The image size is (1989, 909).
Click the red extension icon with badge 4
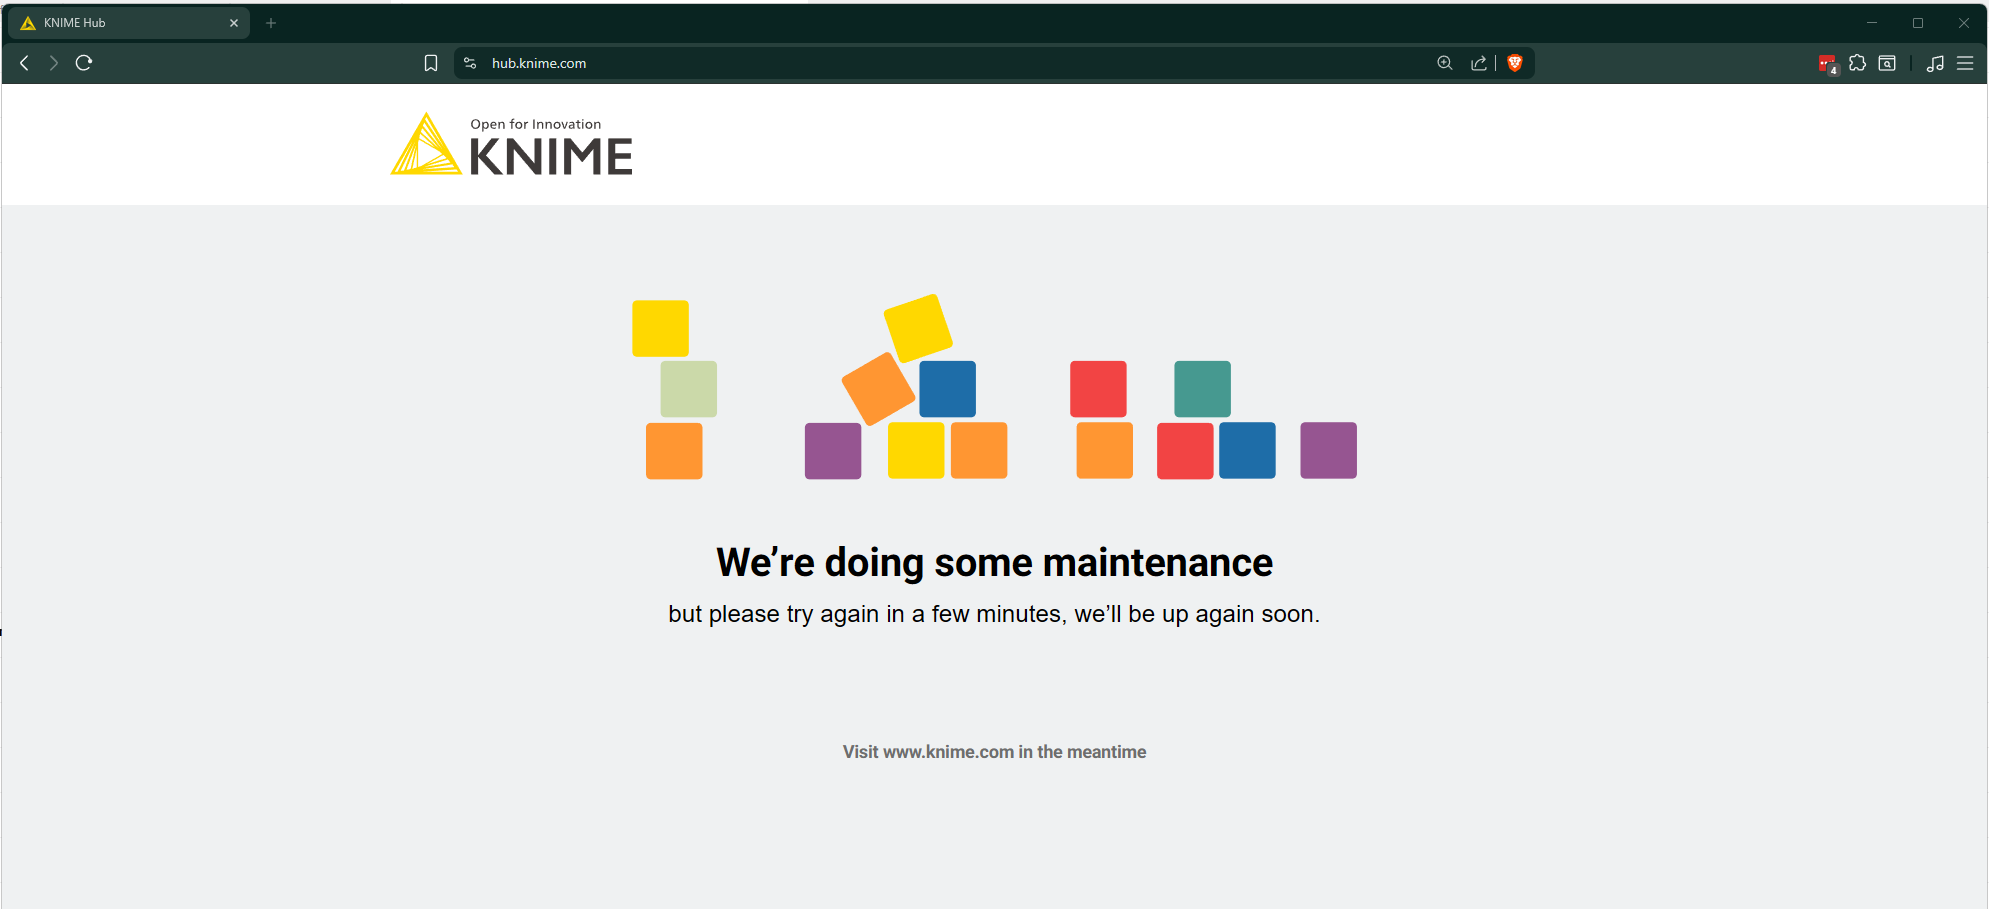click(1827, 64)
